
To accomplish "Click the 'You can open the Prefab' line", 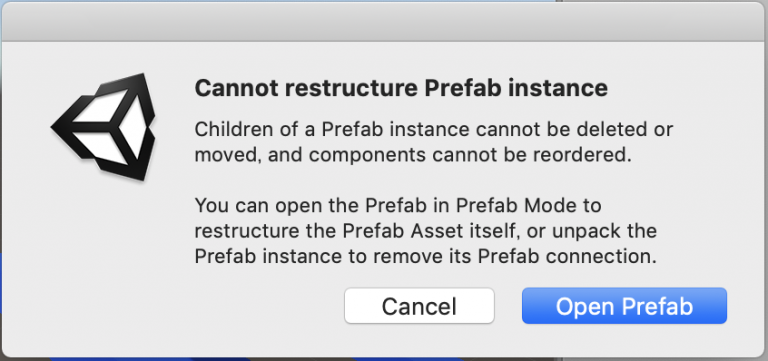I will (398, 205).
